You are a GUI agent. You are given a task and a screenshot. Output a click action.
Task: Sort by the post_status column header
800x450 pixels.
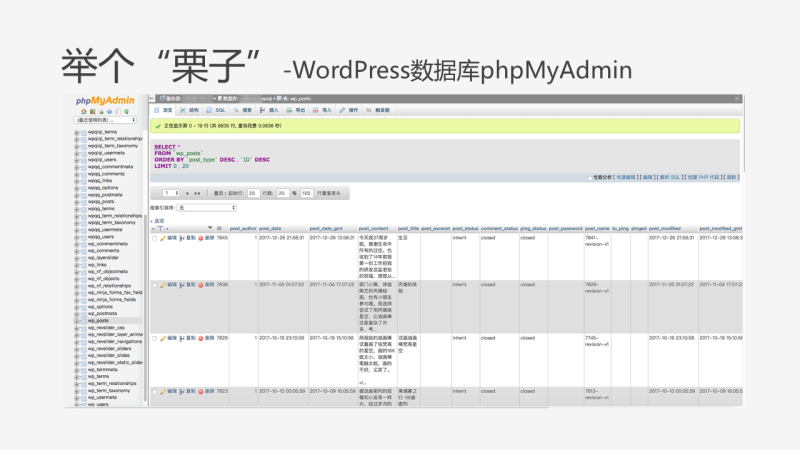point(465,229)
